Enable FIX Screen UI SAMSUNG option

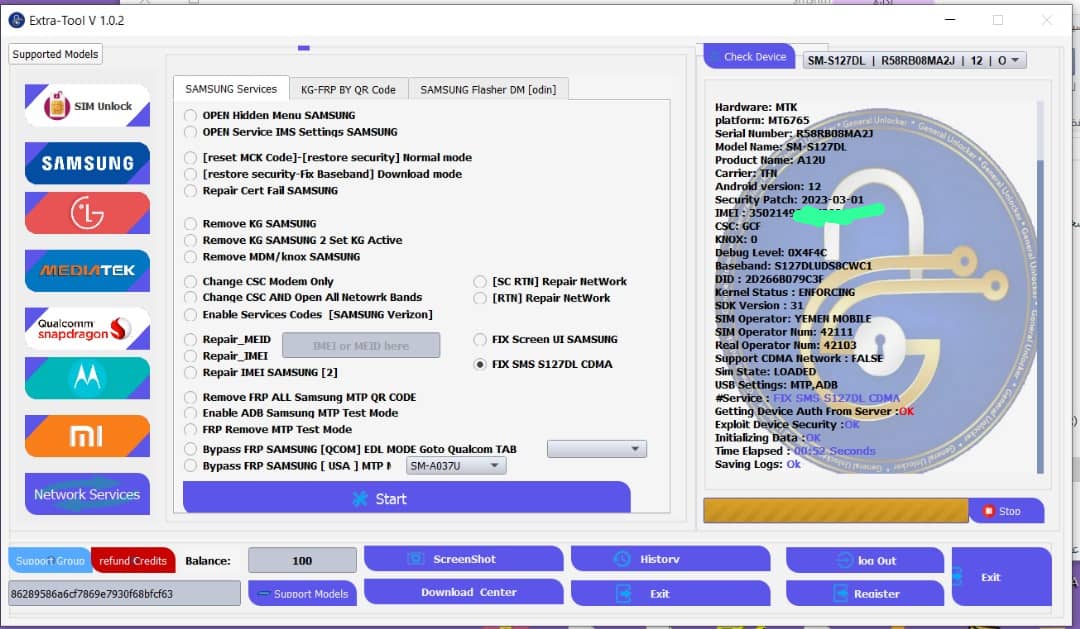(481, 340)
